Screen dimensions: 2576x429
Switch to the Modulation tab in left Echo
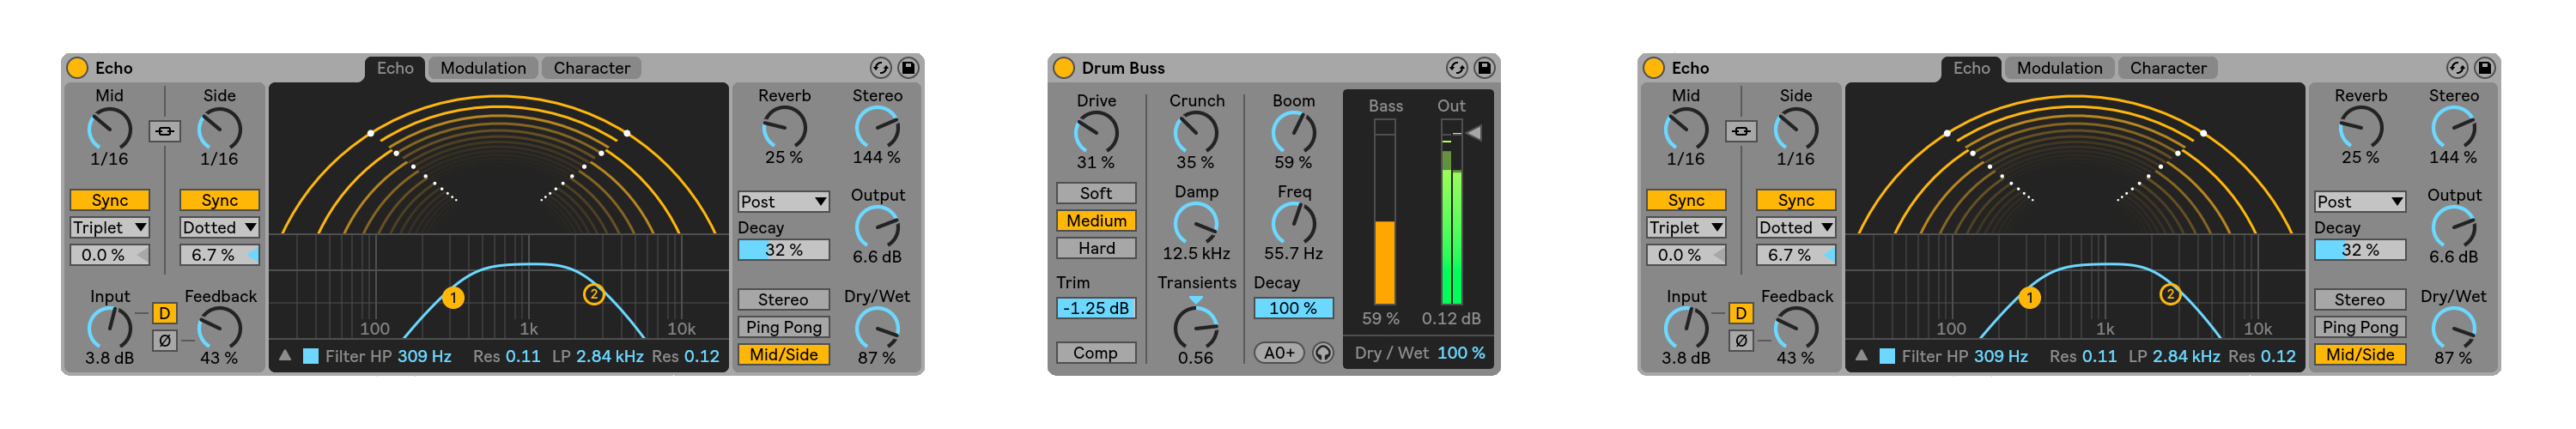click(x=483, y=68)
